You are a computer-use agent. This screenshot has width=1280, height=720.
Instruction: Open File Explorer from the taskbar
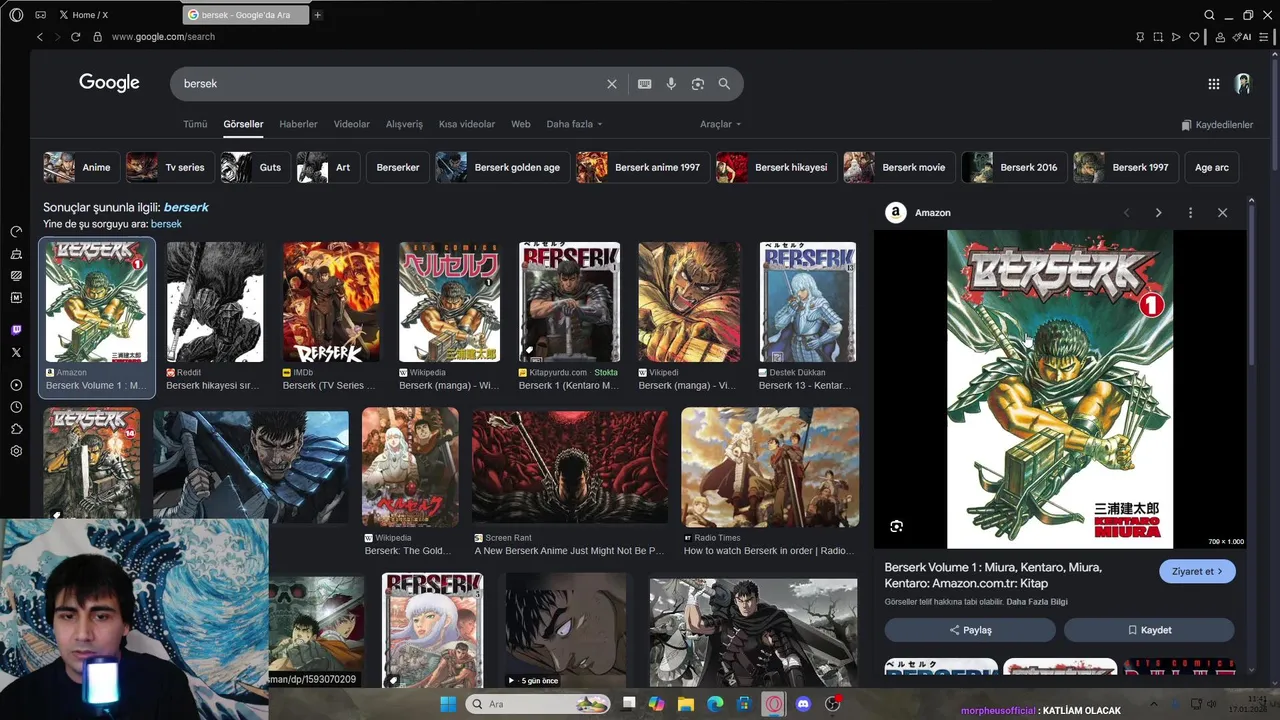685,704
